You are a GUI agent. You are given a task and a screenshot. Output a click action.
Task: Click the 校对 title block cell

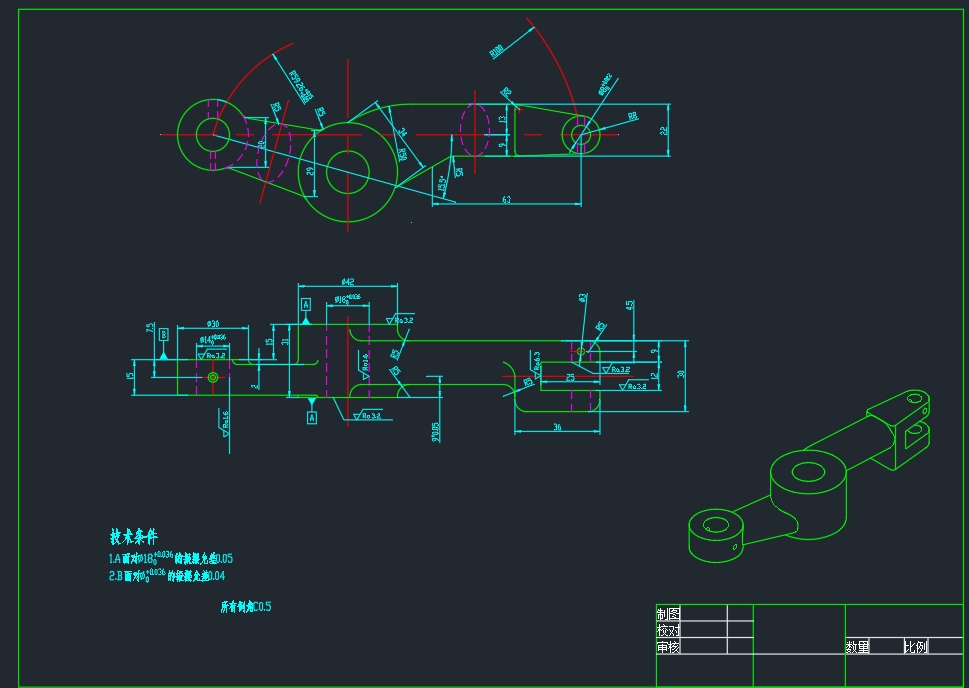click(668, 631)
